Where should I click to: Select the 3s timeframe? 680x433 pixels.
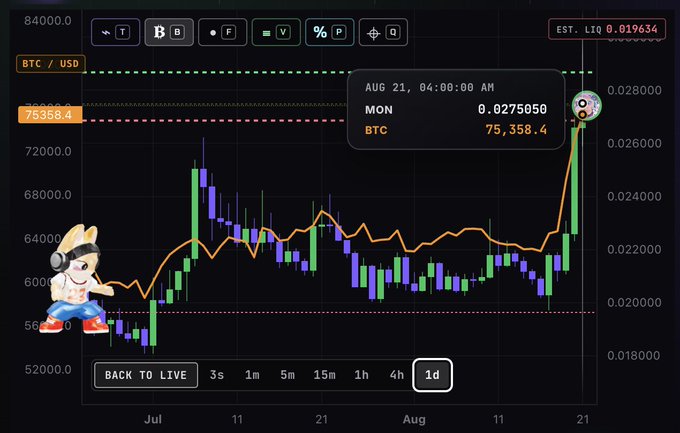click(217, 375)
